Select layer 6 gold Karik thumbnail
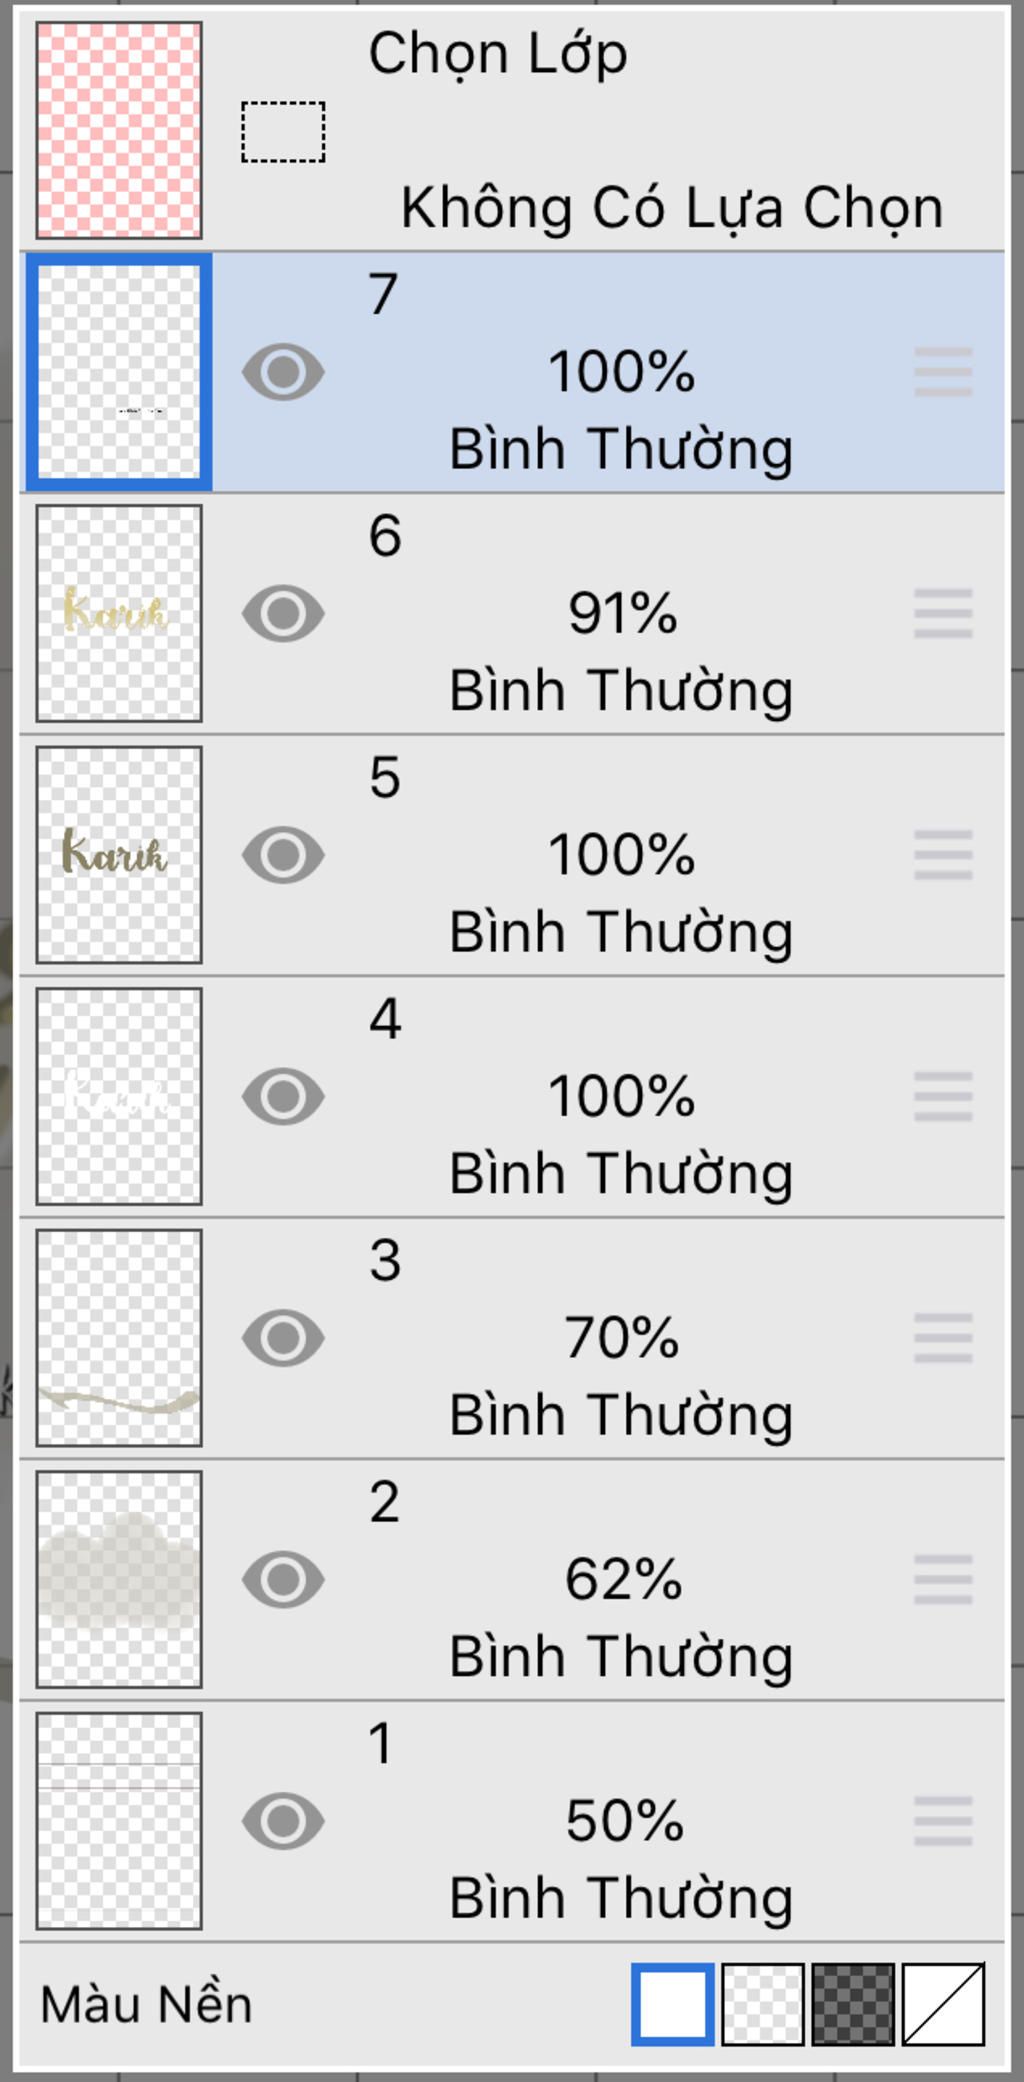The image size is (1024, 2082). [119, 613]
